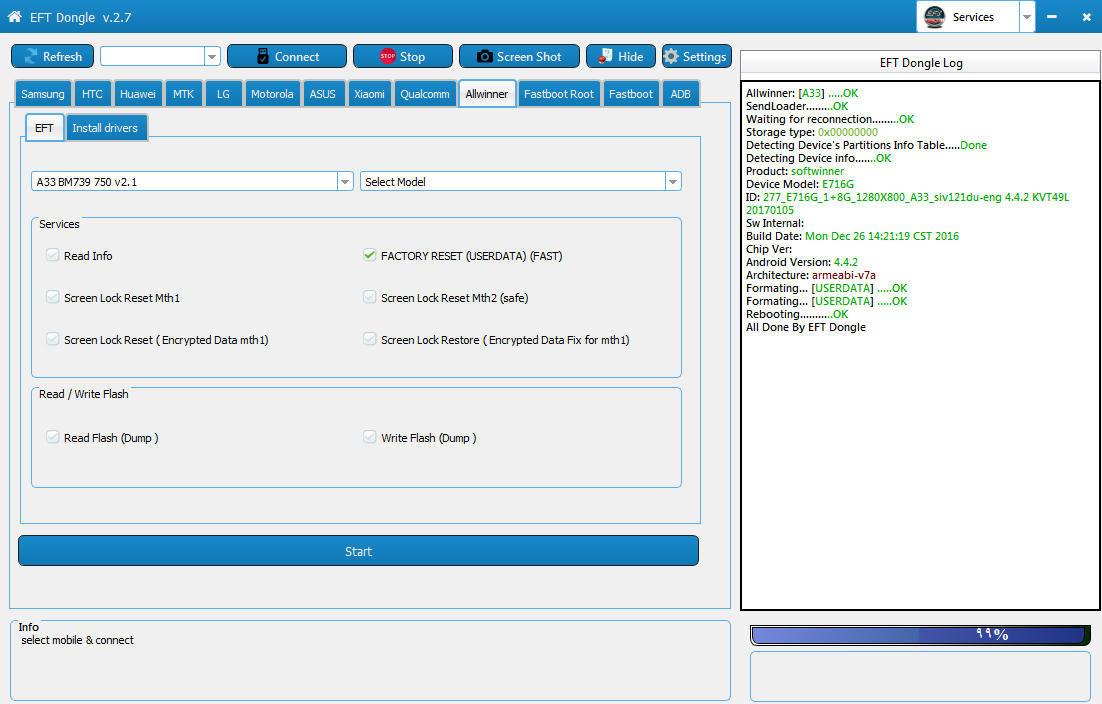Select the Motorola tab
The width and height of the screenshot is (1102, 704).
click(x=272, y=93)
